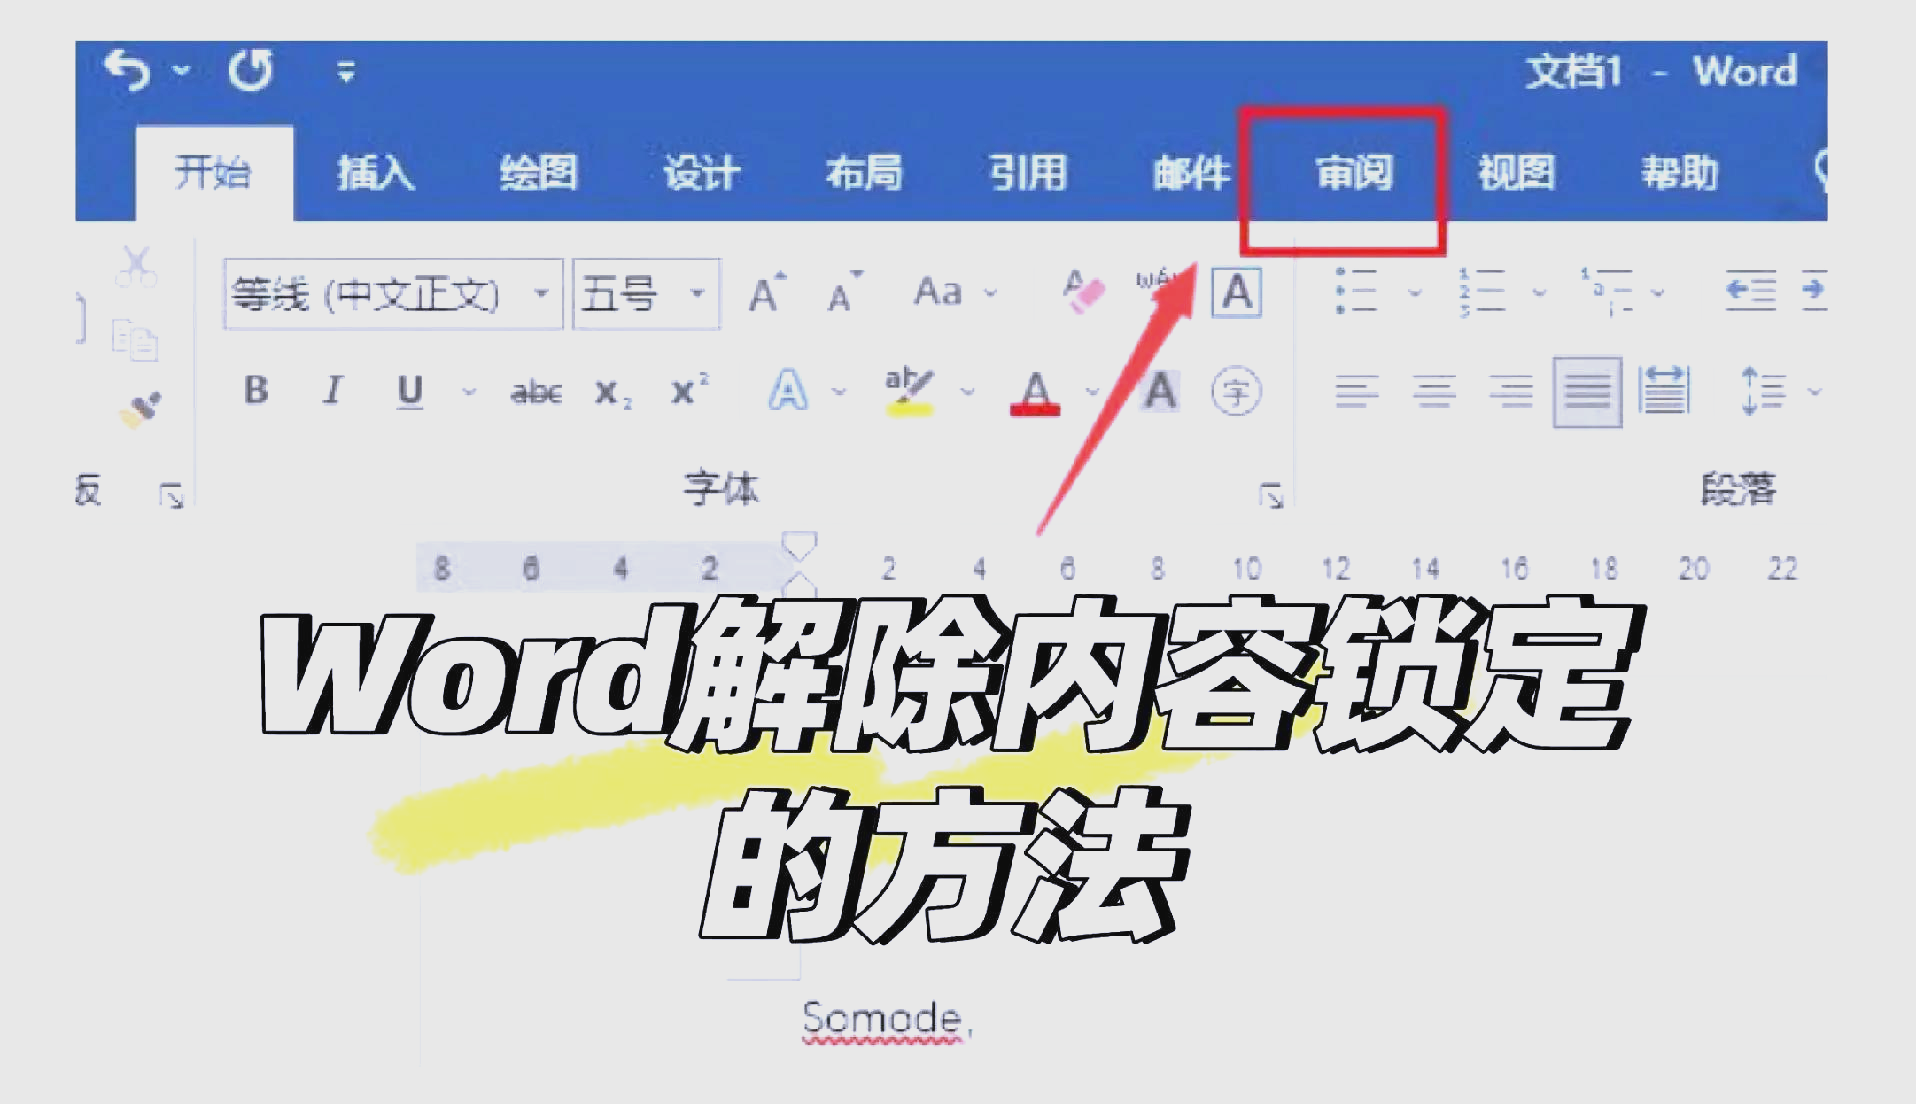Open the 插入 (Insert) tab

coord(375,172)
